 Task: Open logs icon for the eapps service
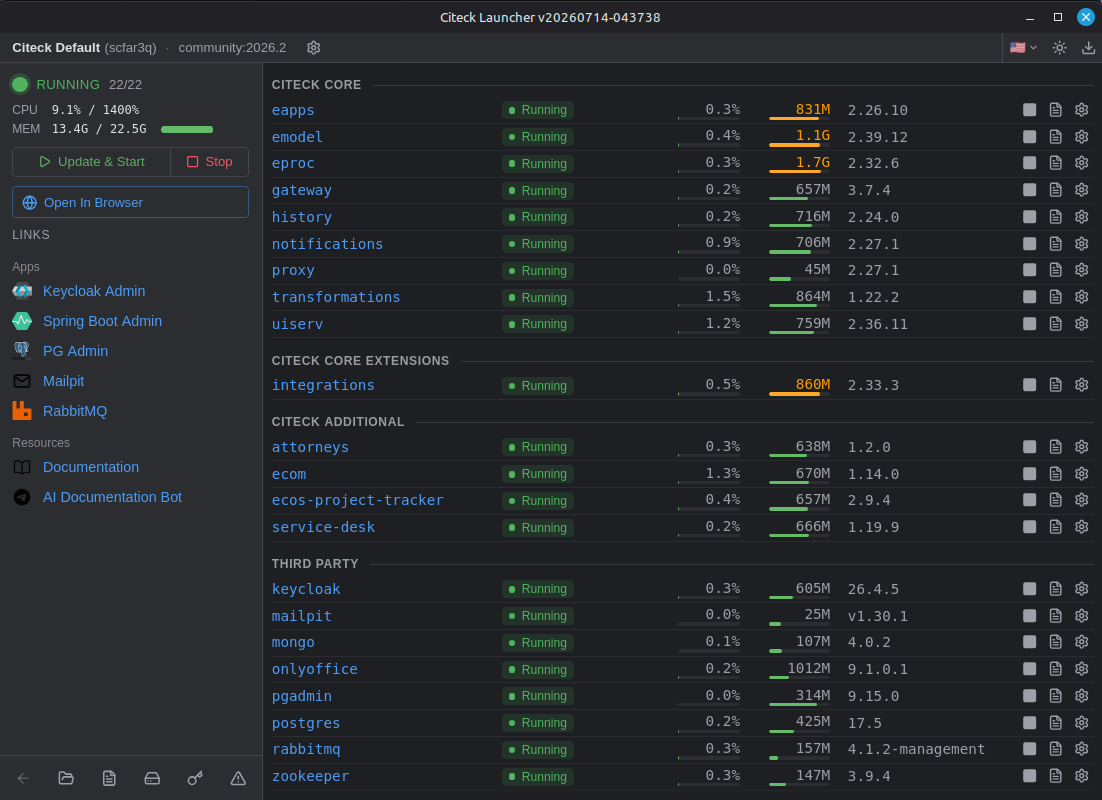(1055, 110)
